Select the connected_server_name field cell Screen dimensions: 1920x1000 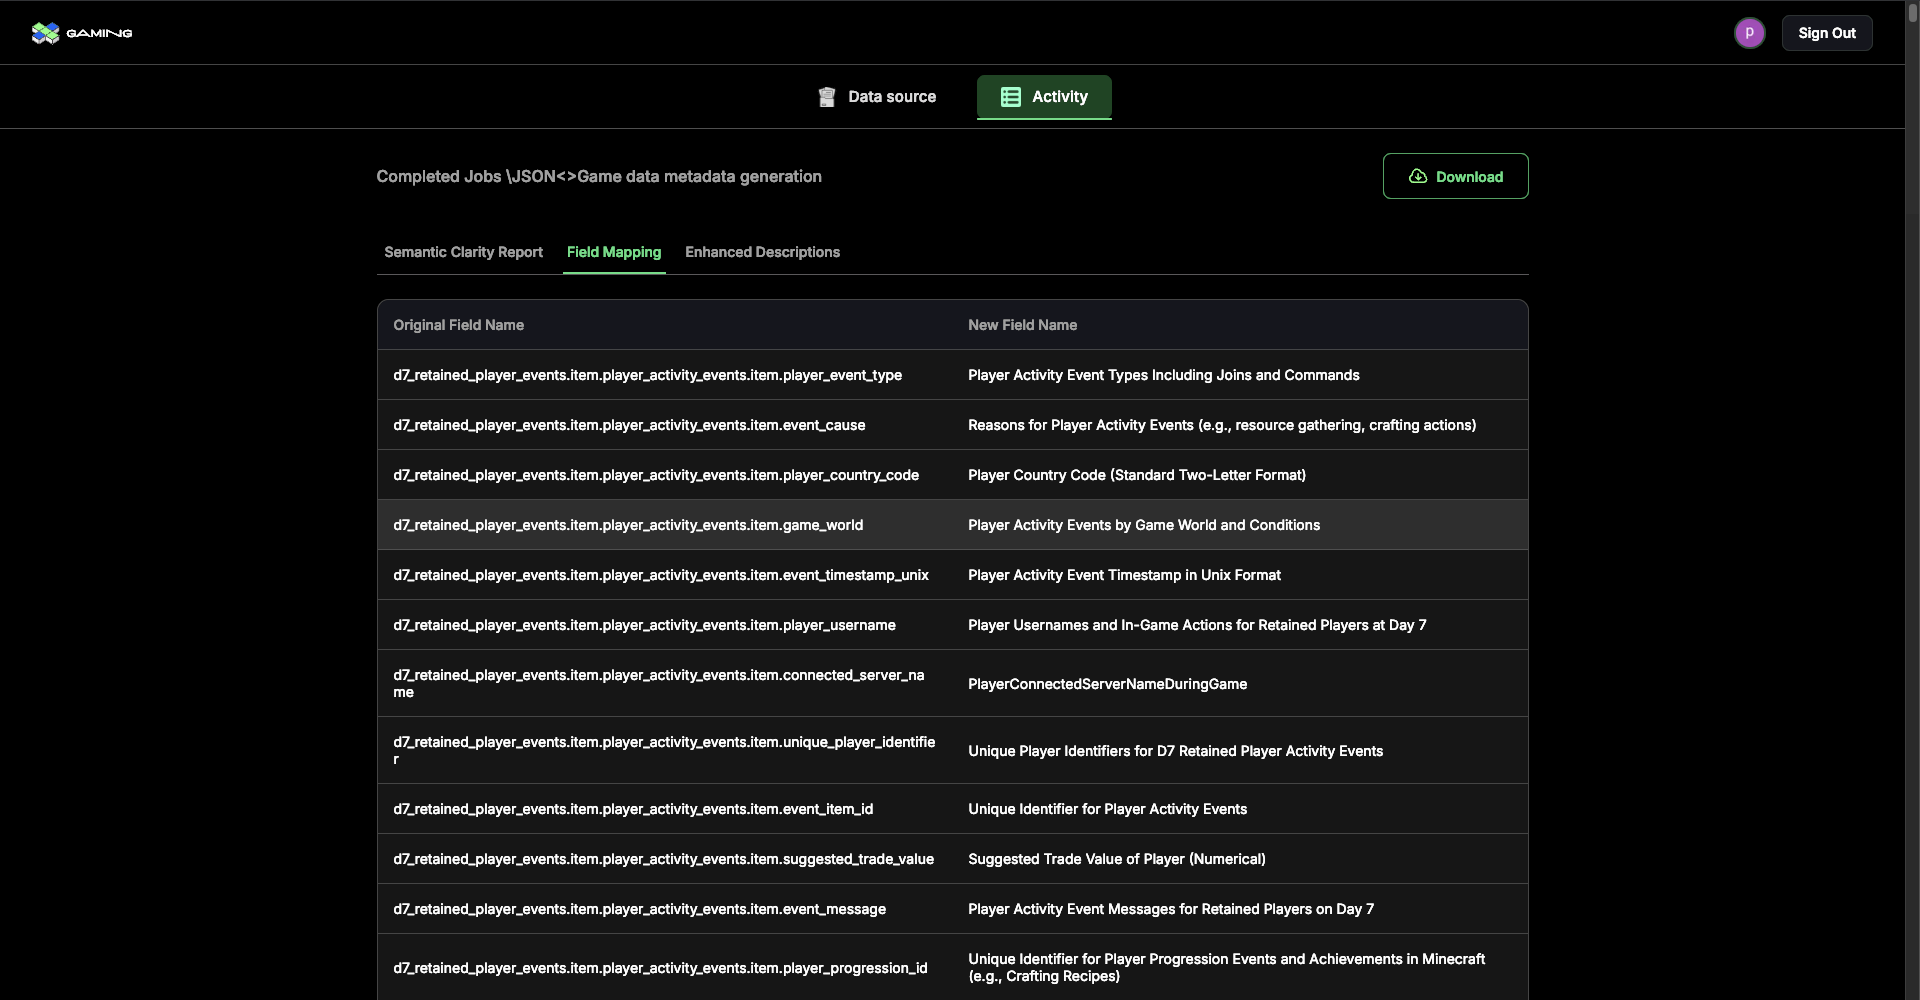(x=665, y=683)
